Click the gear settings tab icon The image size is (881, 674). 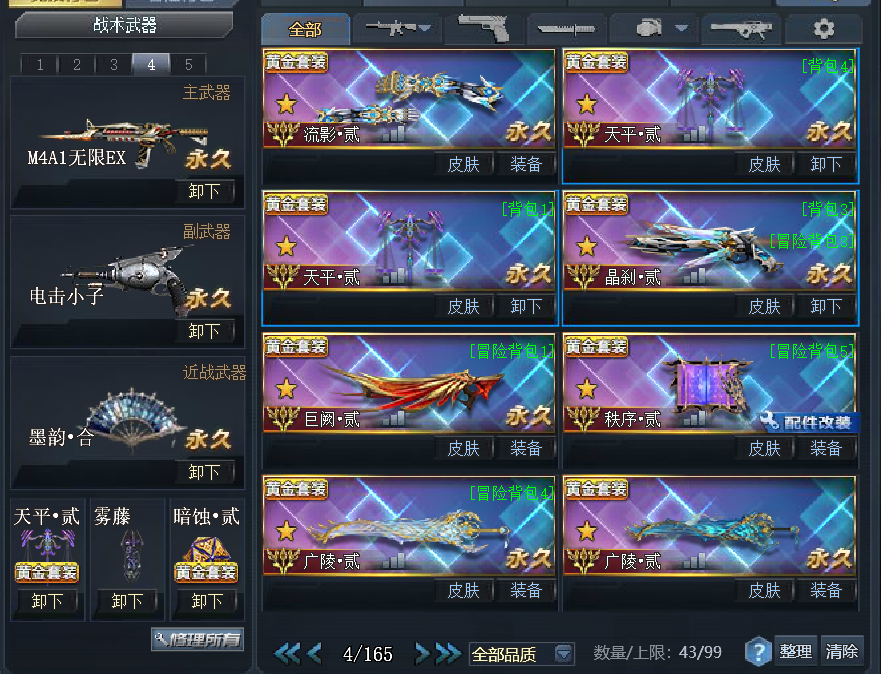click(x=823, y=28)
